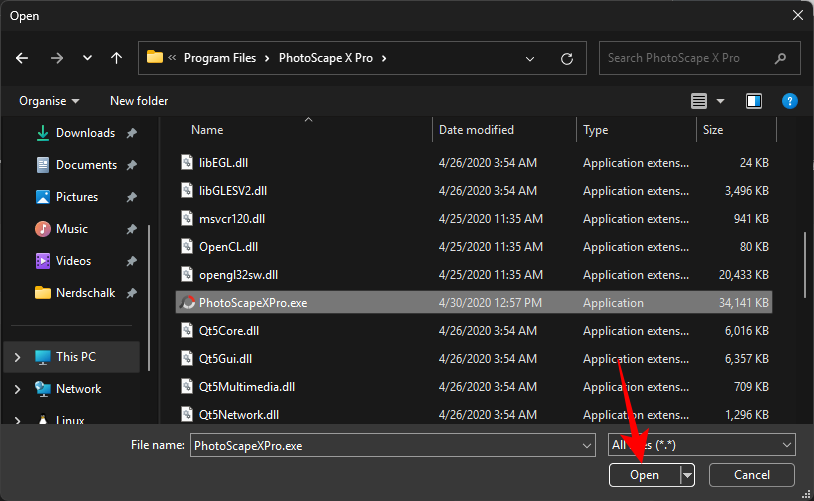This screenshot has width=814, height=501.
Task: Change the view layout icon
Action: click(x=699, y=101)
